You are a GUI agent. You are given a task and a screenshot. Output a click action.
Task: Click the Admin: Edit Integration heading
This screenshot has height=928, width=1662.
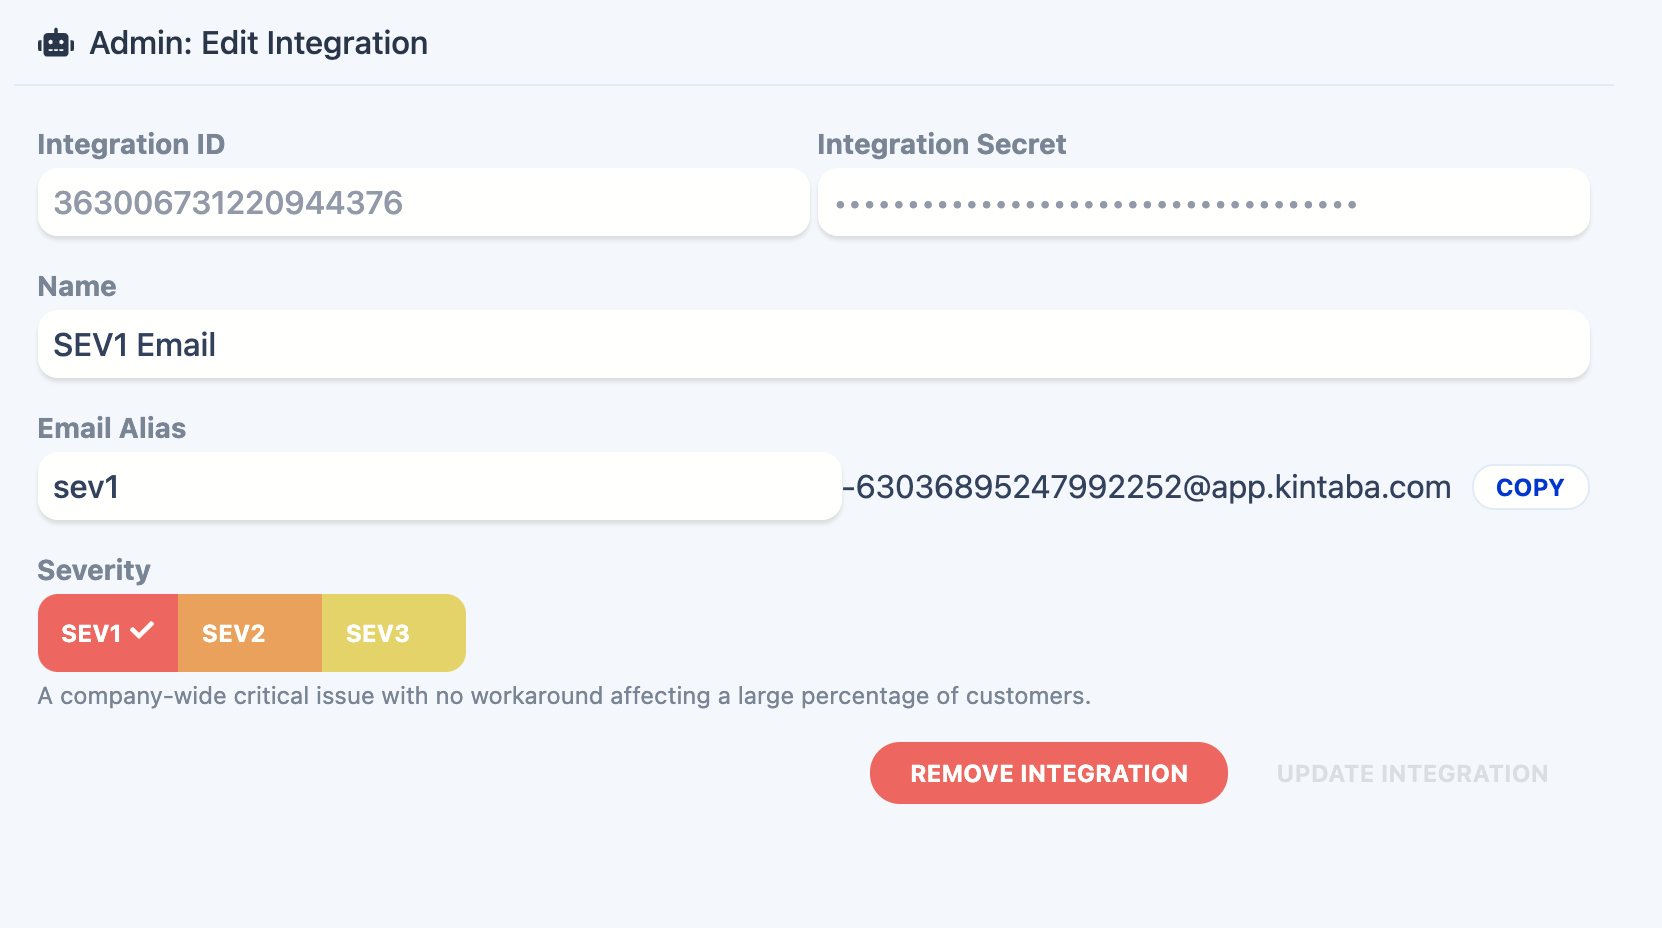(258, 43)
